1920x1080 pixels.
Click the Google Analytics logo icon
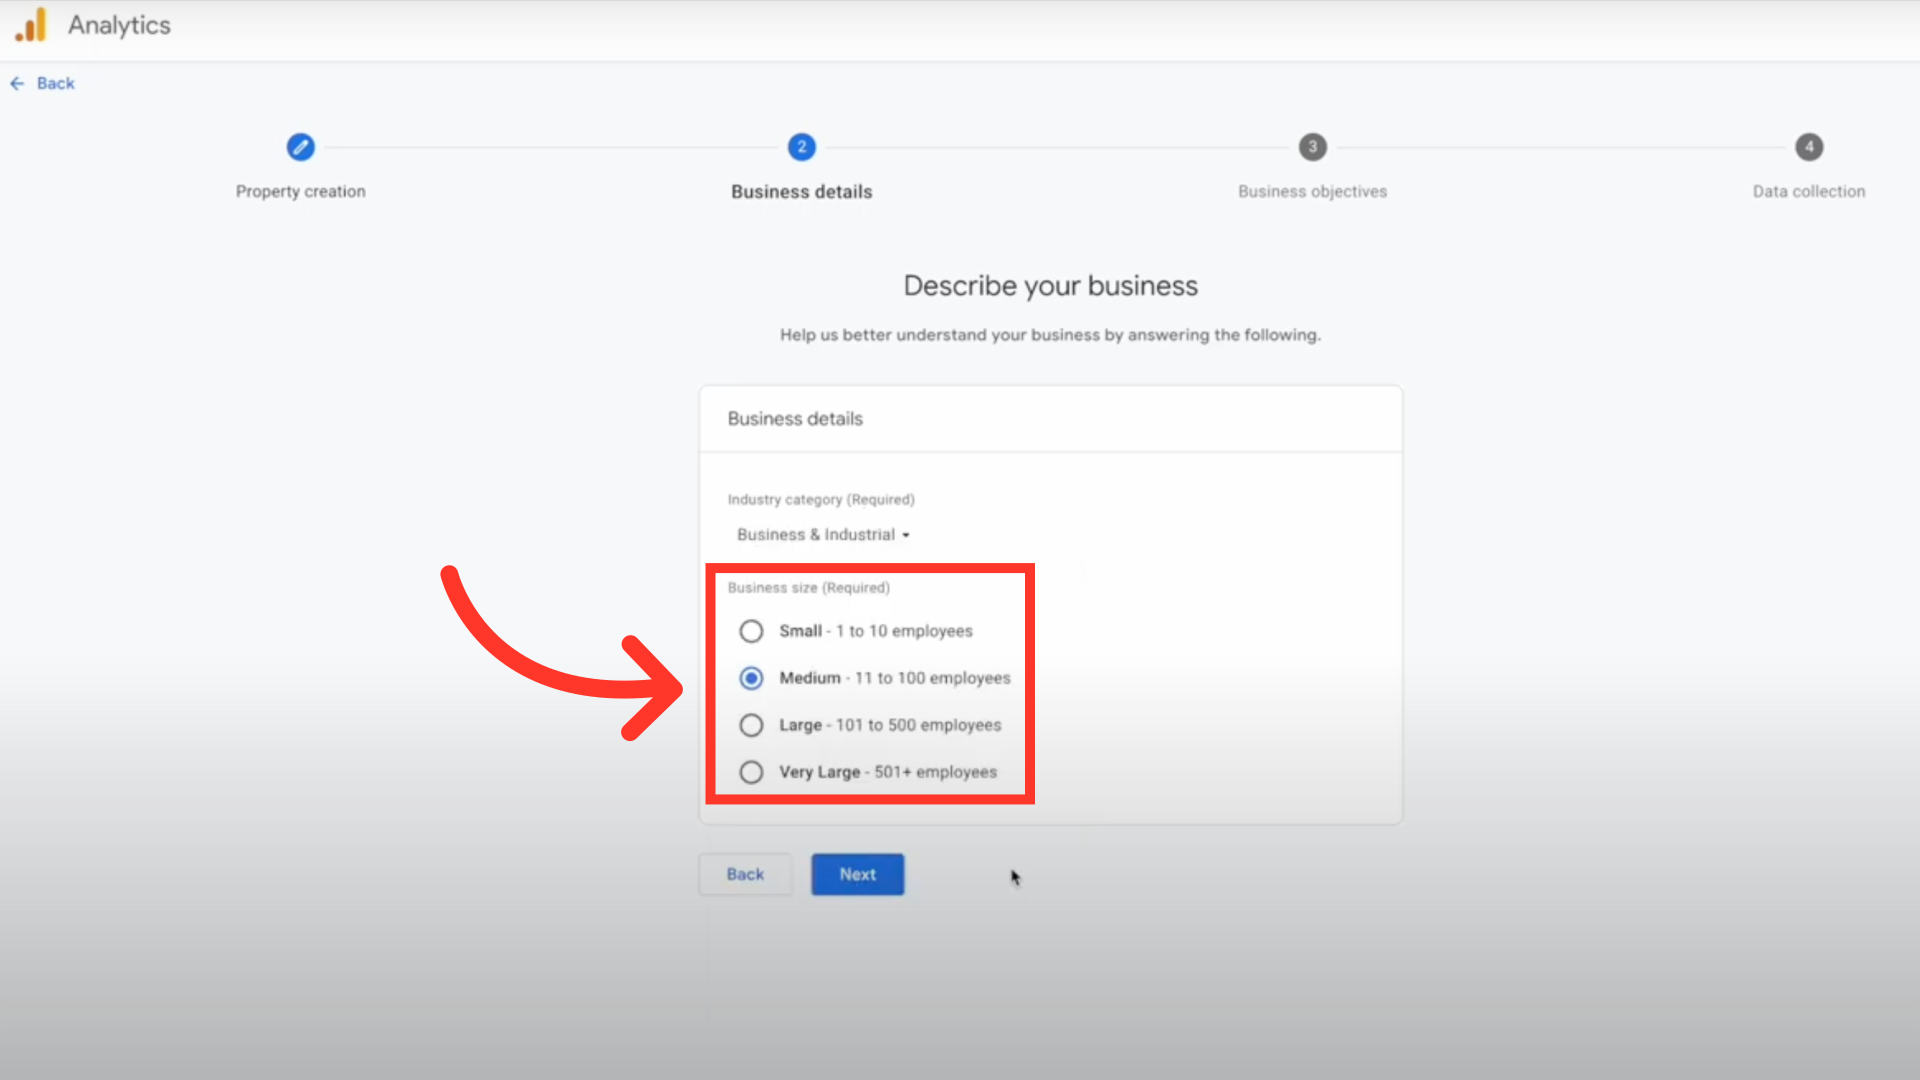(31, 25)
